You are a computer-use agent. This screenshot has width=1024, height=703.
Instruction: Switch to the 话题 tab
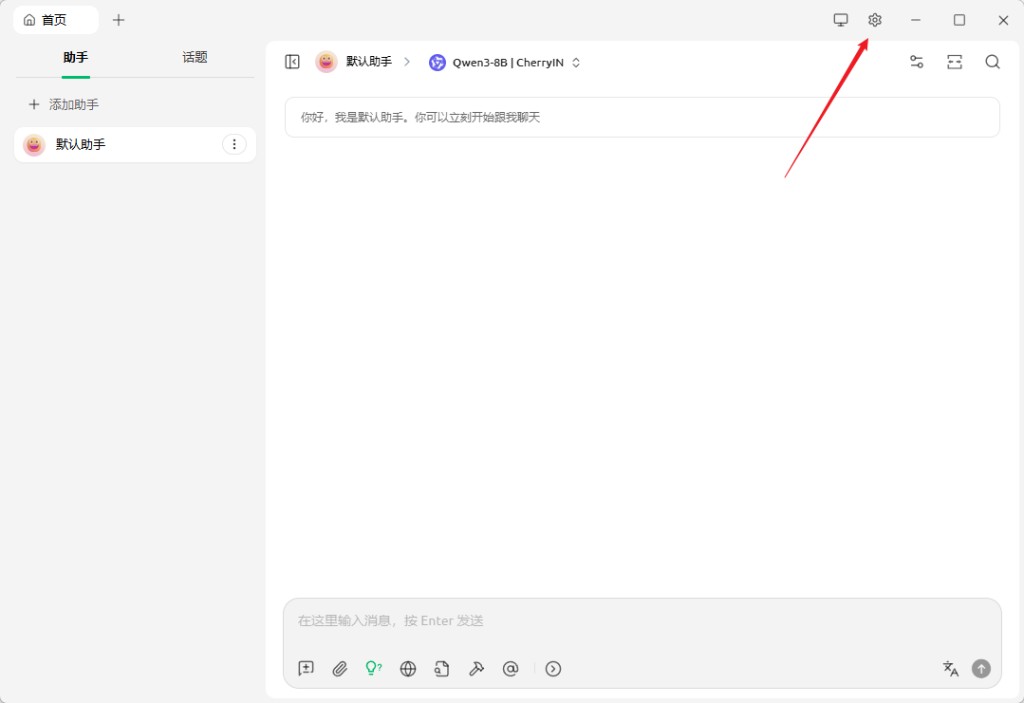tap(194, 57)
